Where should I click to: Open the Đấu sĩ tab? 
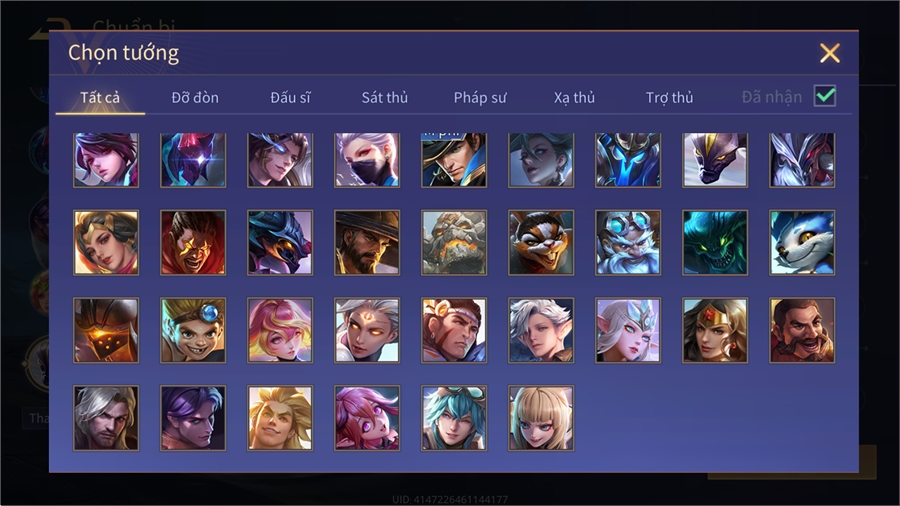pyautogui.click(x=290, y=98)
